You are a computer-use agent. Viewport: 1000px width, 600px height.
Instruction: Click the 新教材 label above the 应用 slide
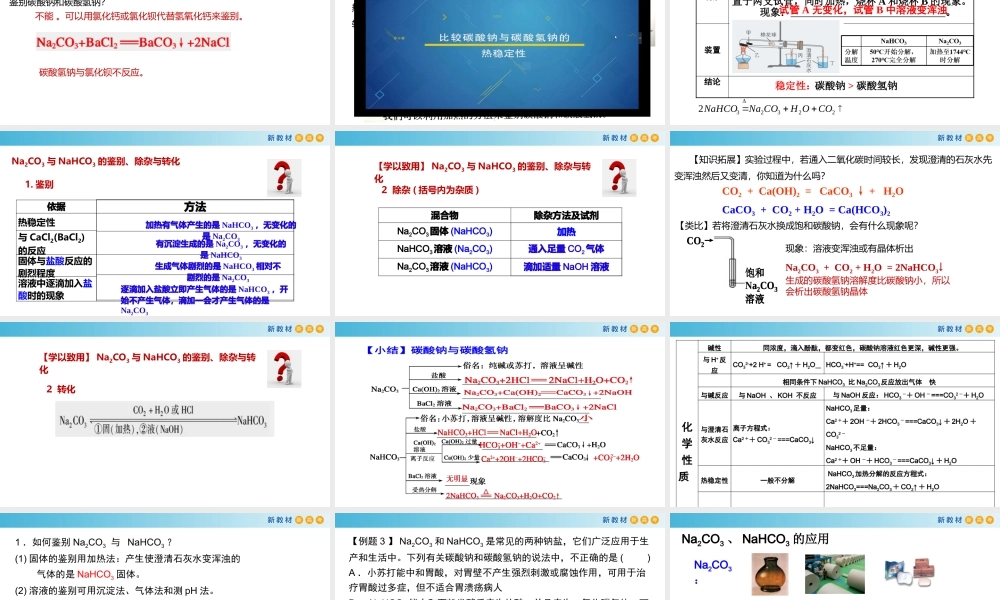pyautogui.click(x=950, y=520)
